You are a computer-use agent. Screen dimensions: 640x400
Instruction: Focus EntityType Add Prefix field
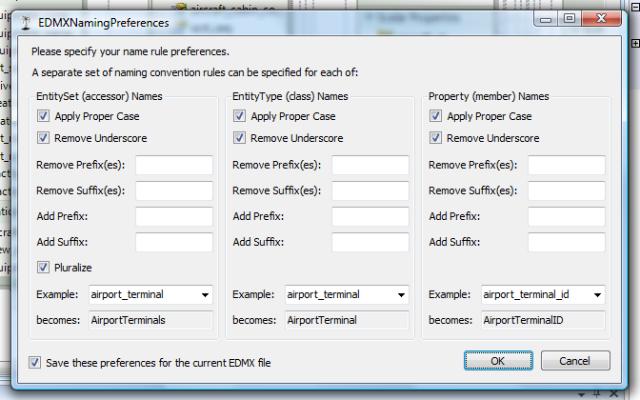coord(370,216)
